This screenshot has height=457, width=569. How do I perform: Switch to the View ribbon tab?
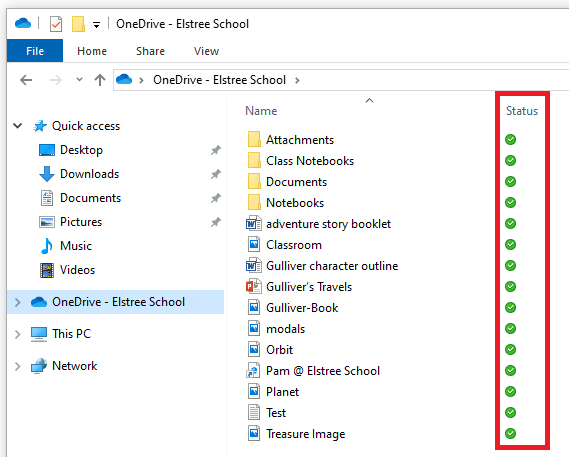(x=206, y=51)
